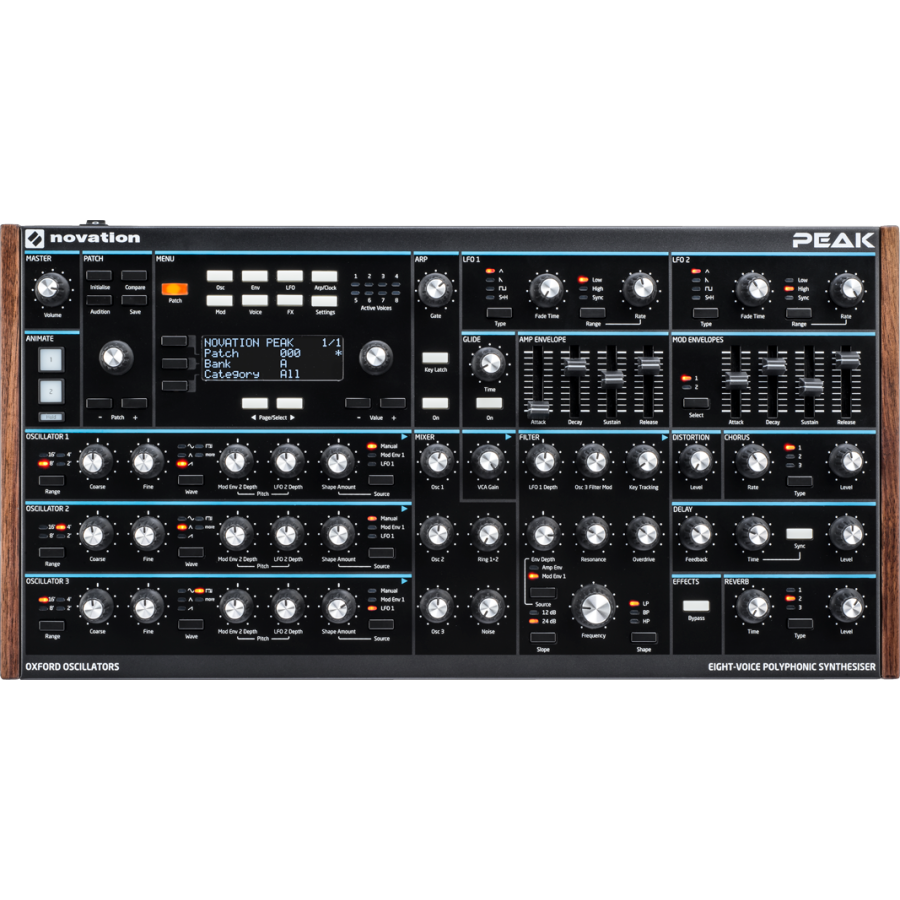900x900 pixels.
Task: Cycle the Filter Slope button
Action: (542, 637)
